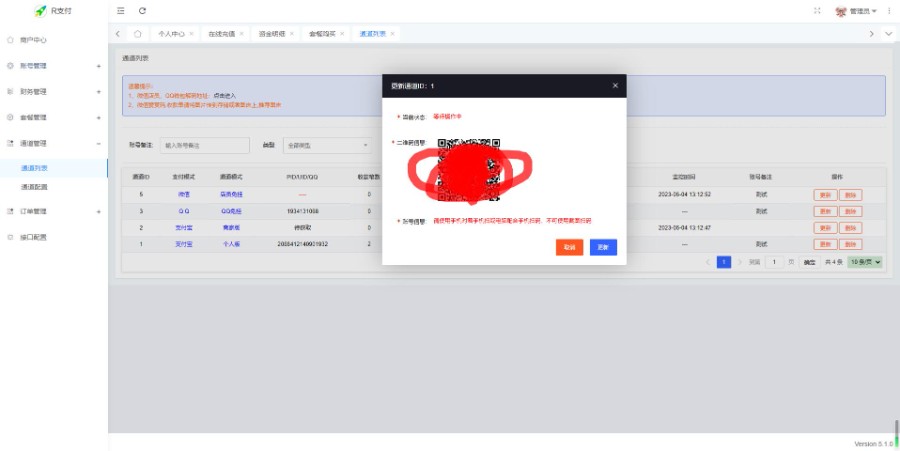Open the tabs options chevron dropdown
900x451 pixels.
coord(889,34)
